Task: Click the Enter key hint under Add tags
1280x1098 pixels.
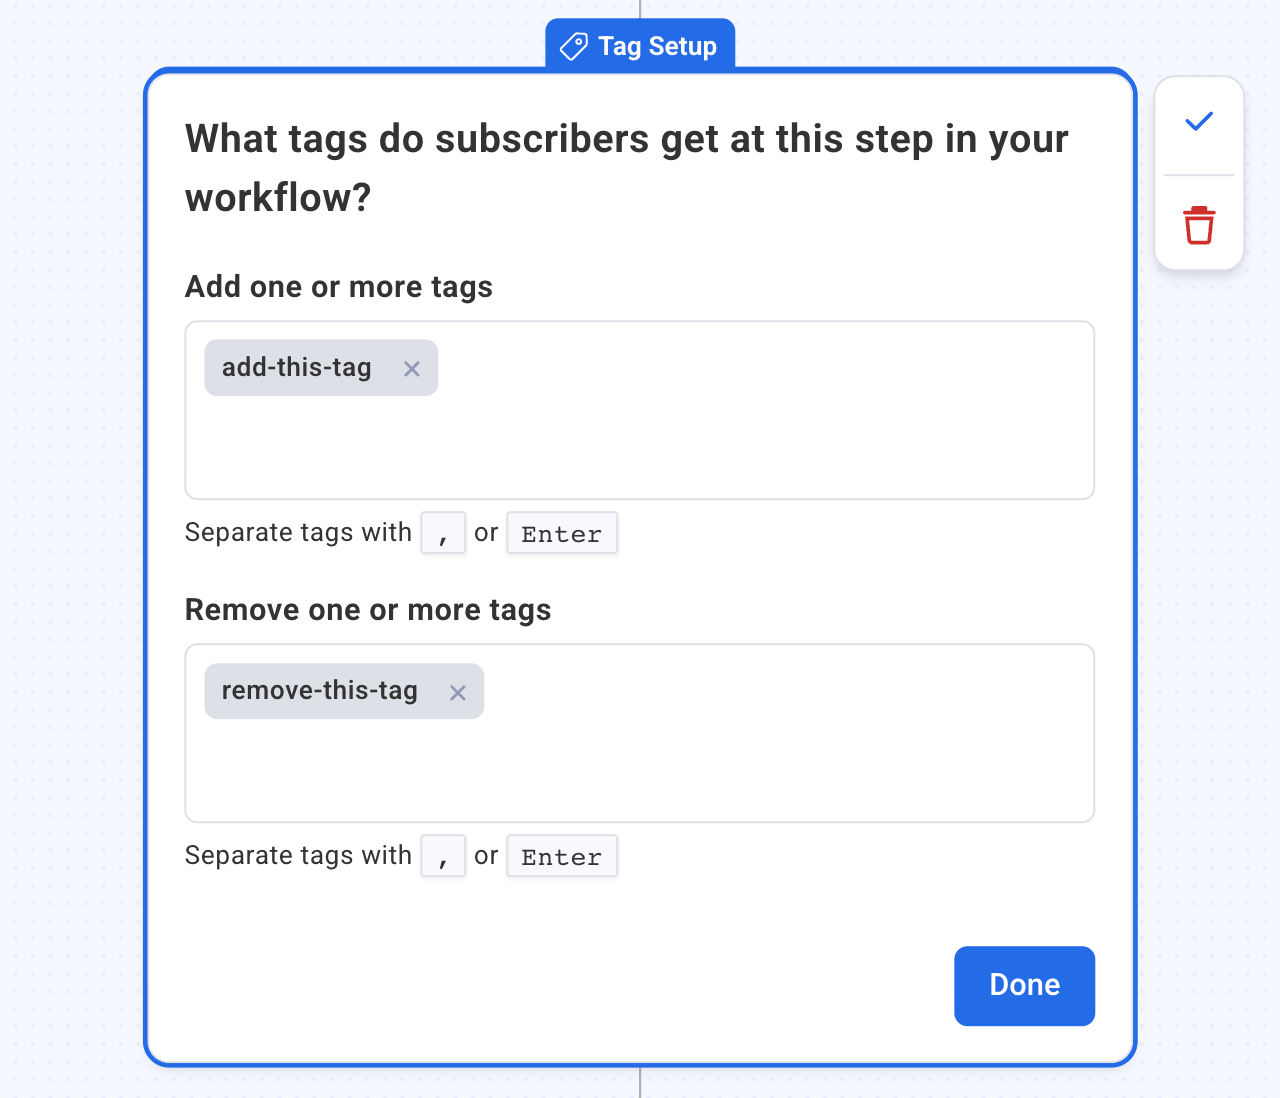Action: click(x=561, y=534)
